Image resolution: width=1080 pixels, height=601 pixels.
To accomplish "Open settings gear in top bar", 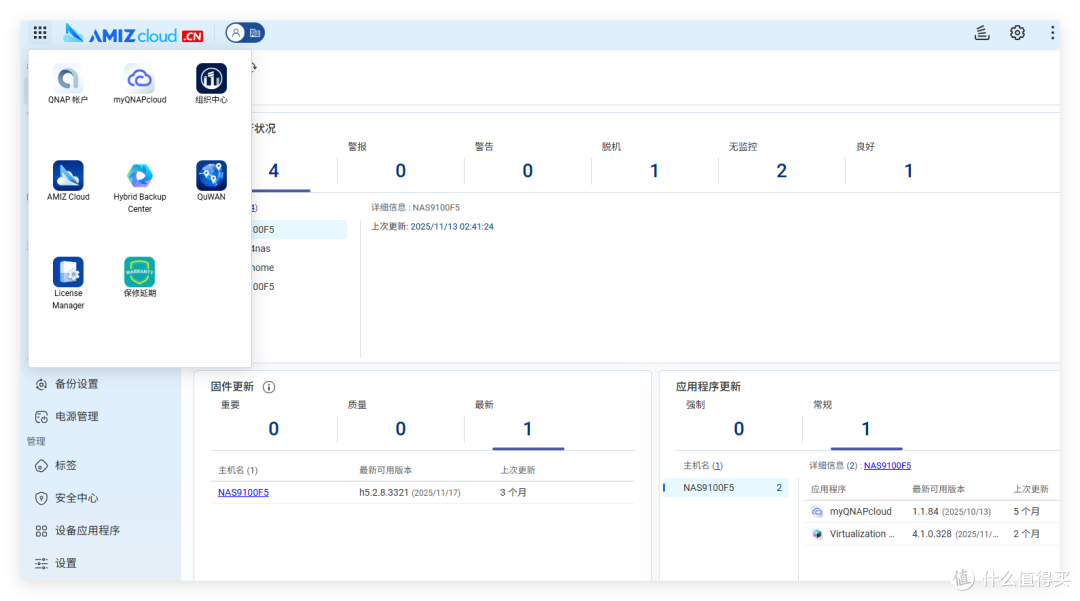I will point(1017,32).
